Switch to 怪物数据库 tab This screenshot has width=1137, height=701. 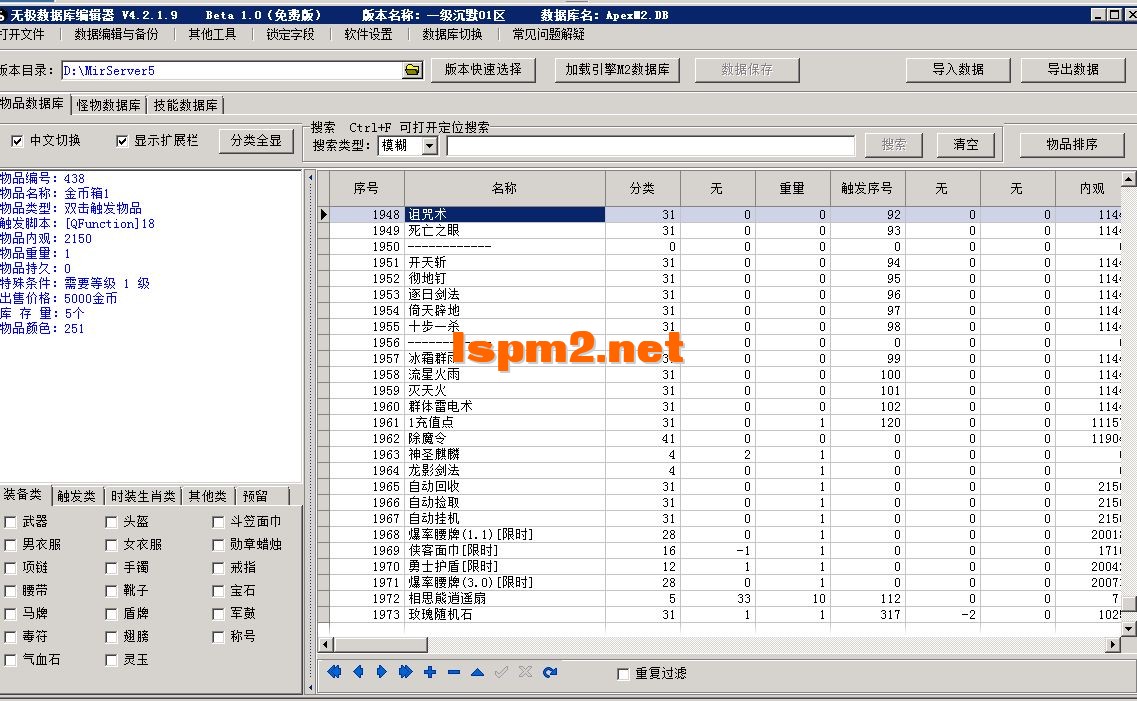108,105
